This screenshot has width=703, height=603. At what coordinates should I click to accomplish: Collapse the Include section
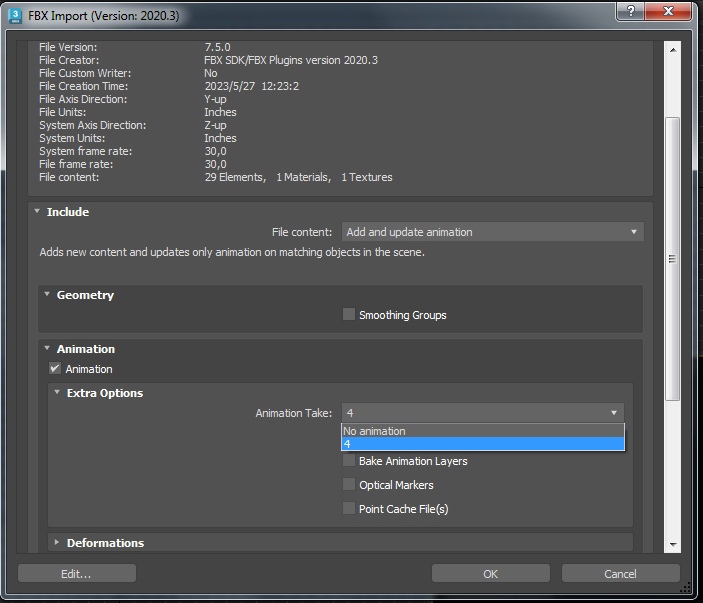click(x=37, y=211)
